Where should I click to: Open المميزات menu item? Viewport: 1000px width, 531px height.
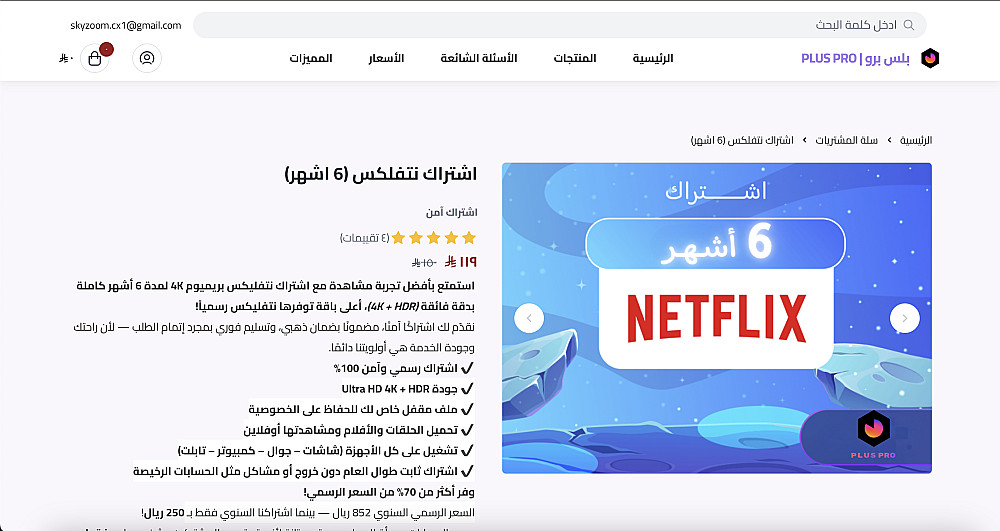click(311, 58)
